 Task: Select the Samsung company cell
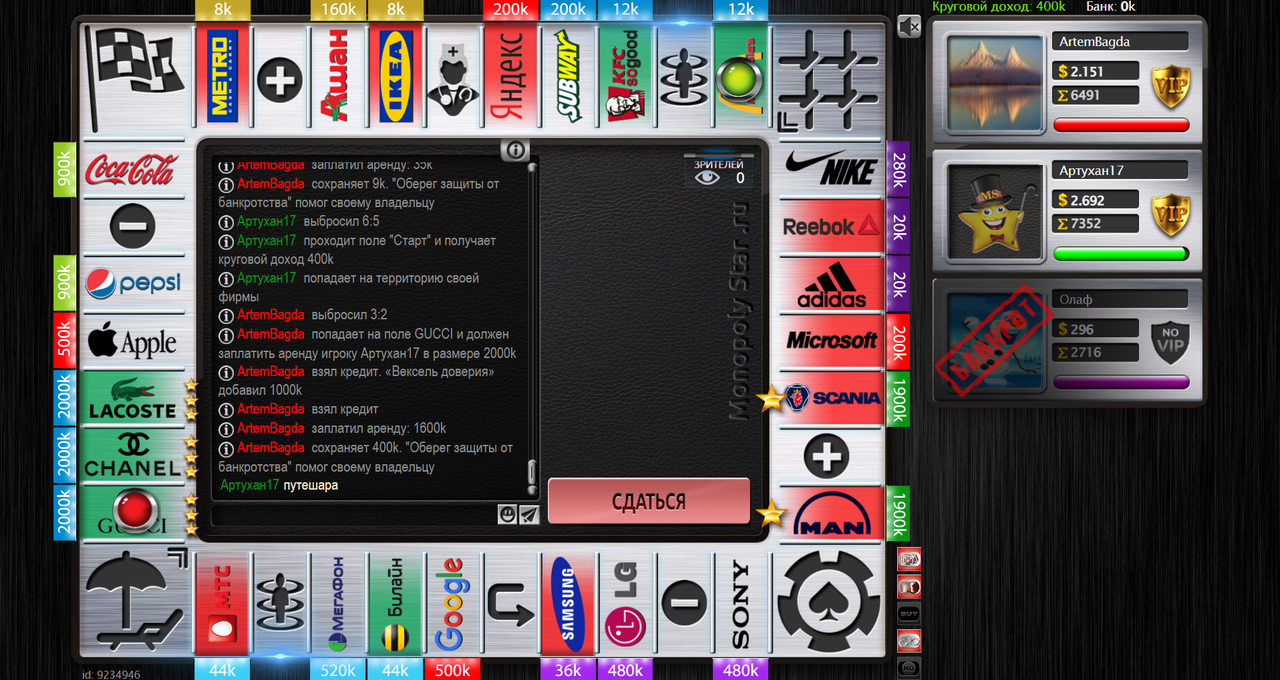point(569,603)
